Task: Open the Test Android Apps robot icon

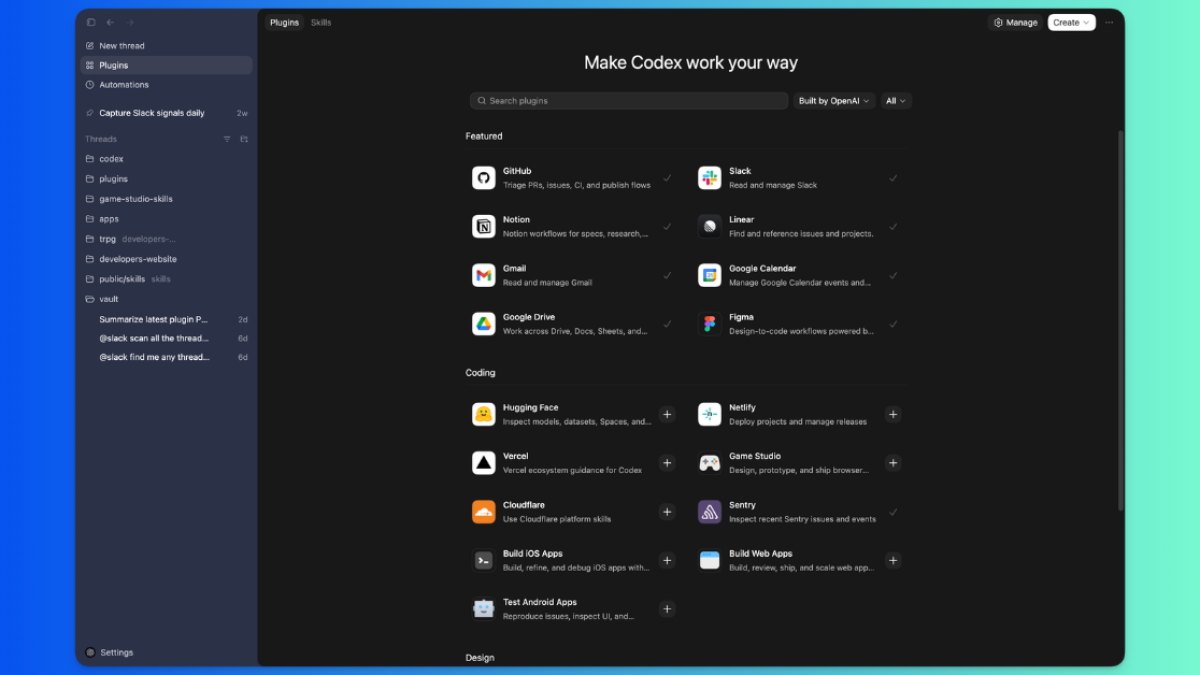Action: coord(484,609)
